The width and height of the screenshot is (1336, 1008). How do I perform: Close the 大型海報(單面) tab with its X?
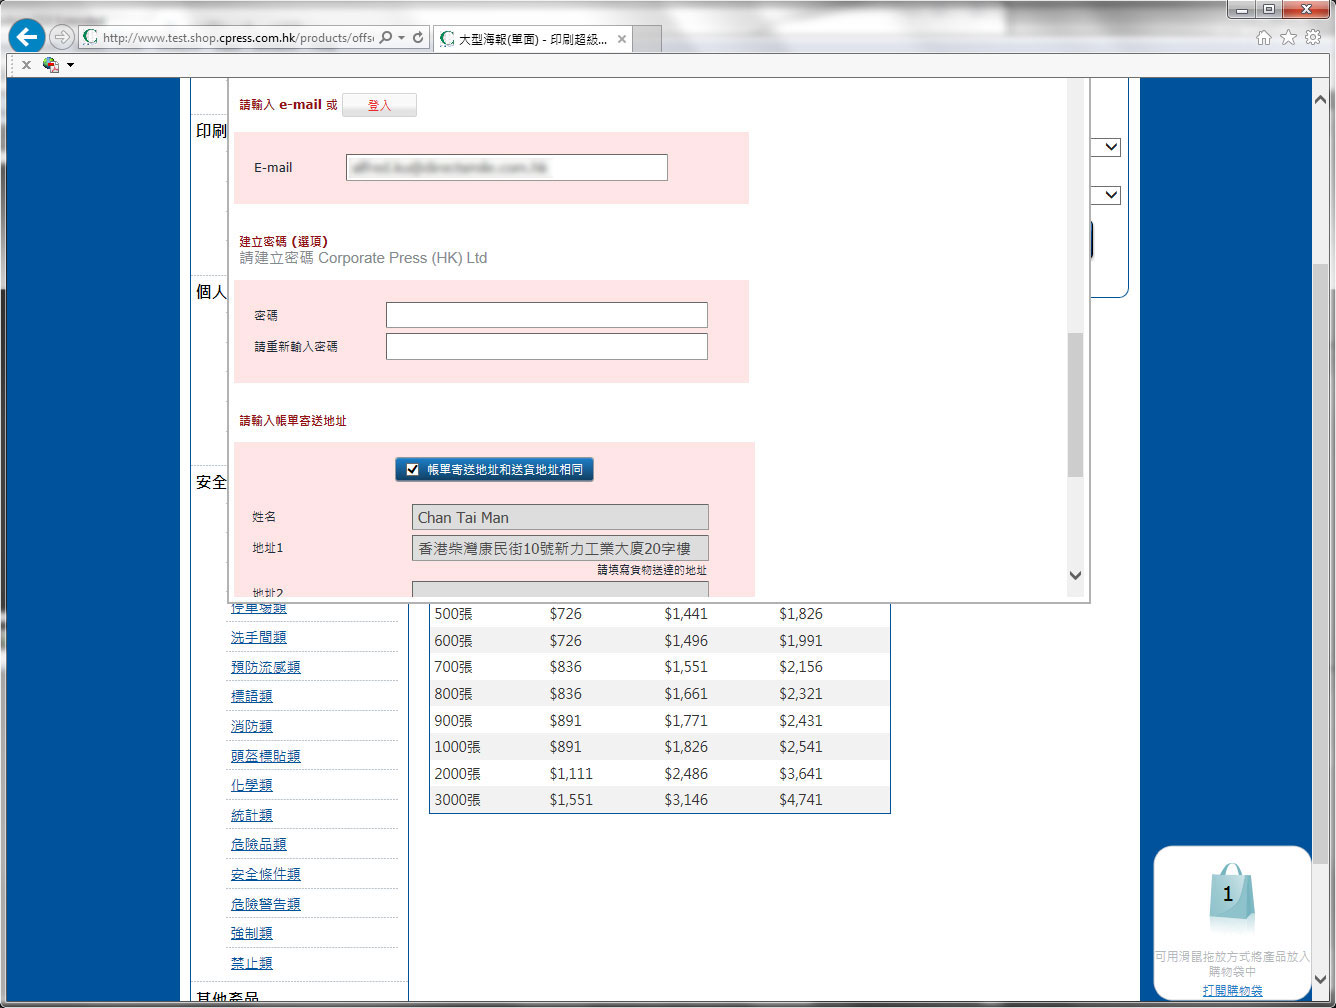click(622, 39)
